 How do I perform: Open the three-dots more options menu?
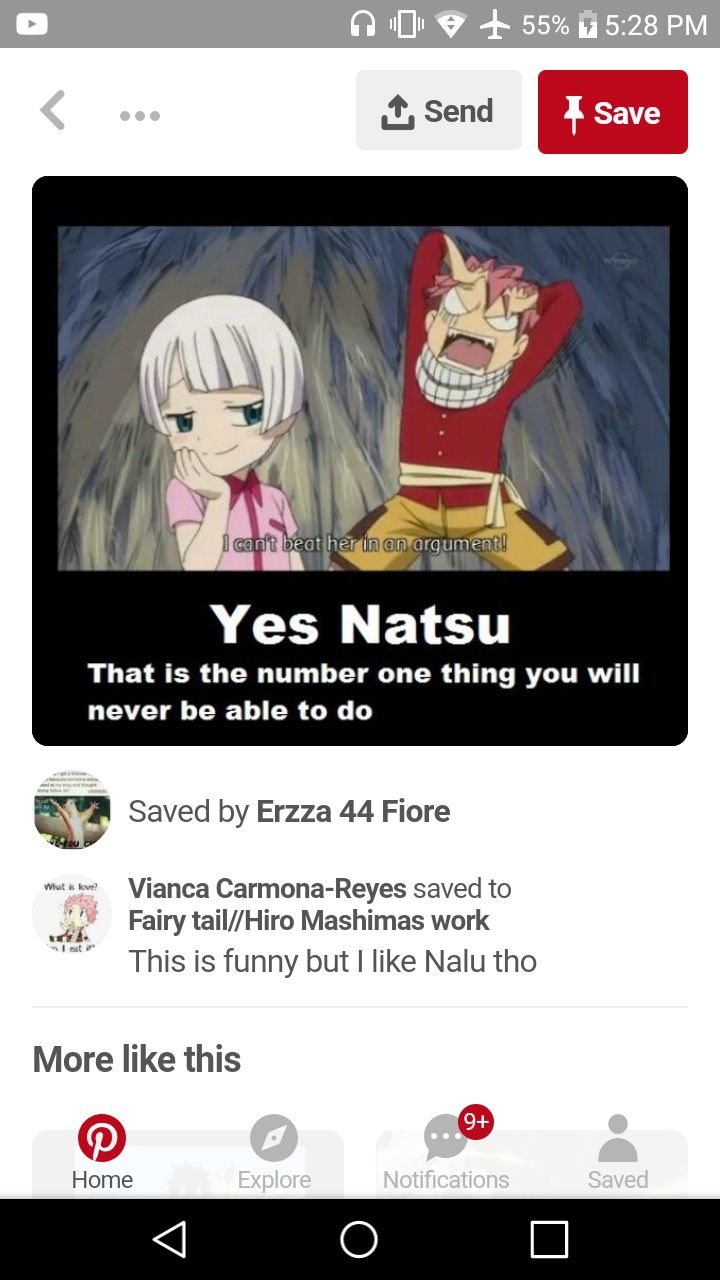click(140, 116)
